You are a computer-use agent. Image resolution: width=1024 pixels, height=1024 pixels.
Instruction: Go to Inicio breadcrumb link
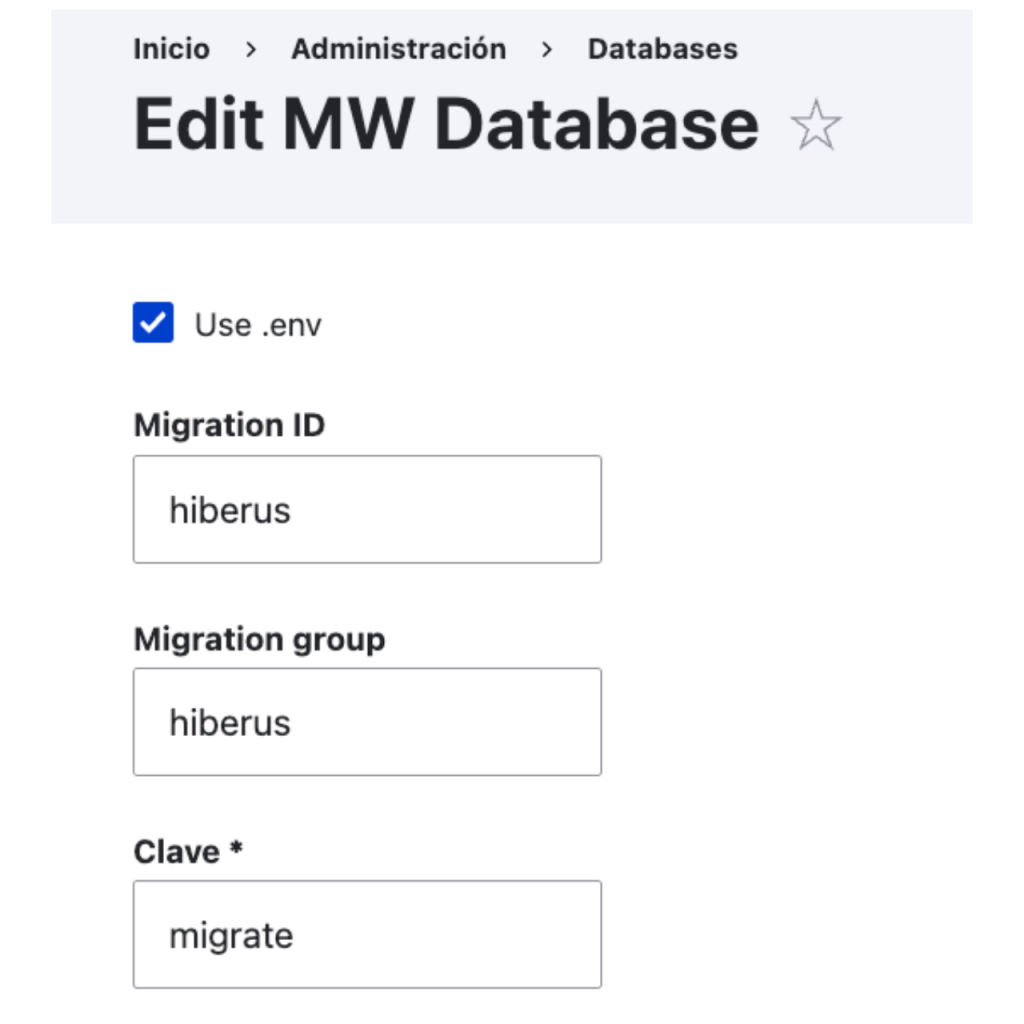tap(171, 49)
